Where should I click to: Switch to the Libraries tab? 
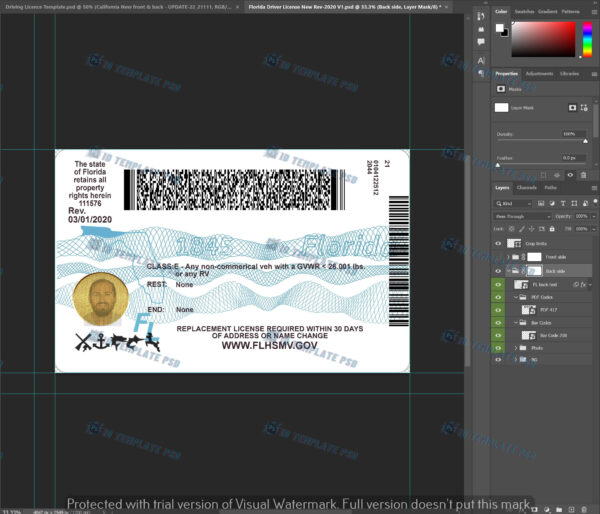(569, 73)
